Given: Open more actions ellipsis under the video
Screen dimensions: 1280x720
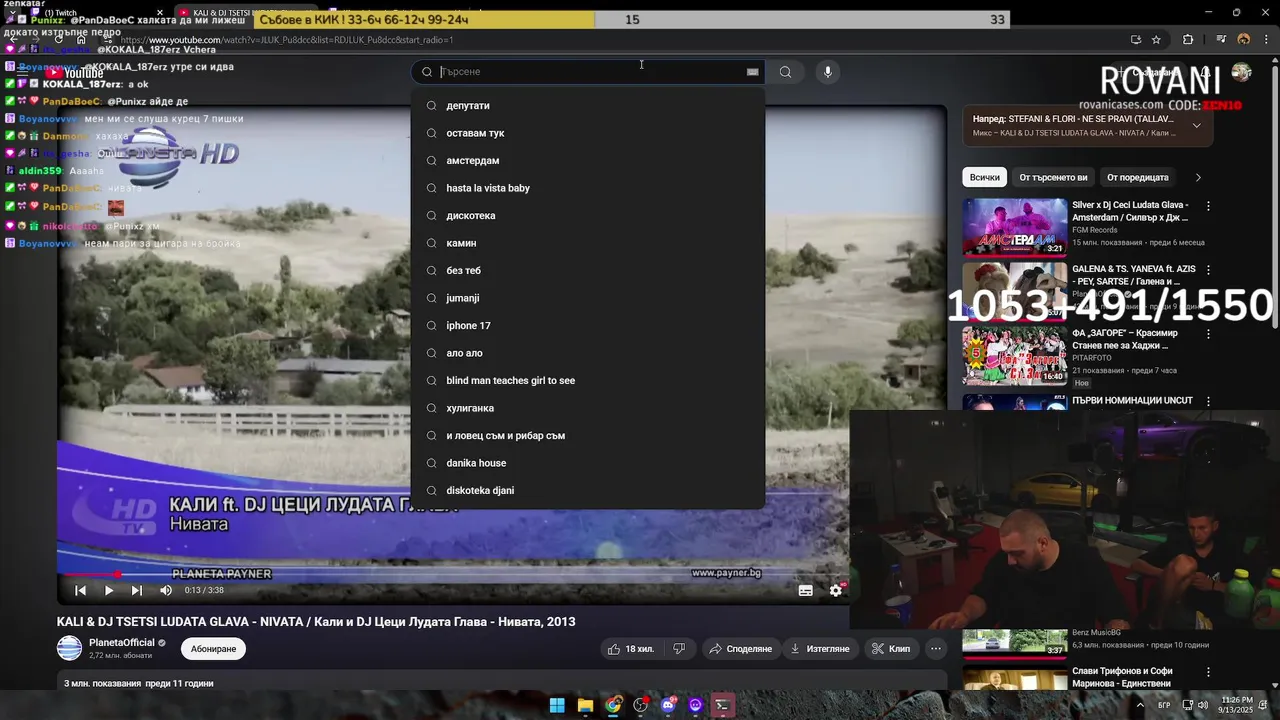Looking at the screenshot, I should click(936, 649).
